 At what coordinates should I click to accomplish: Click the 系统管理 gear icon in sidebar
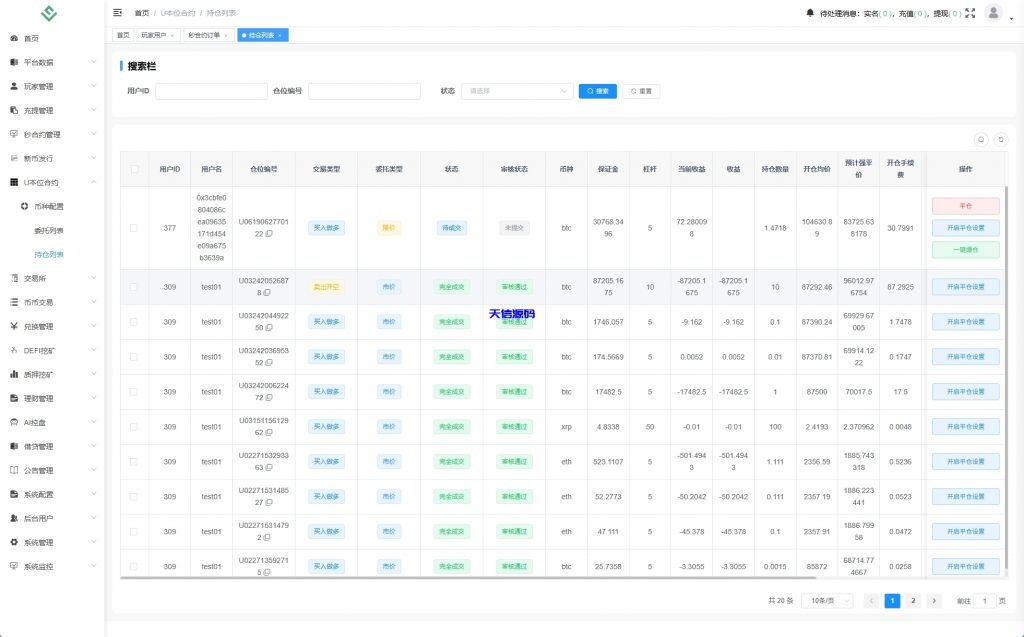pos(14,542)
